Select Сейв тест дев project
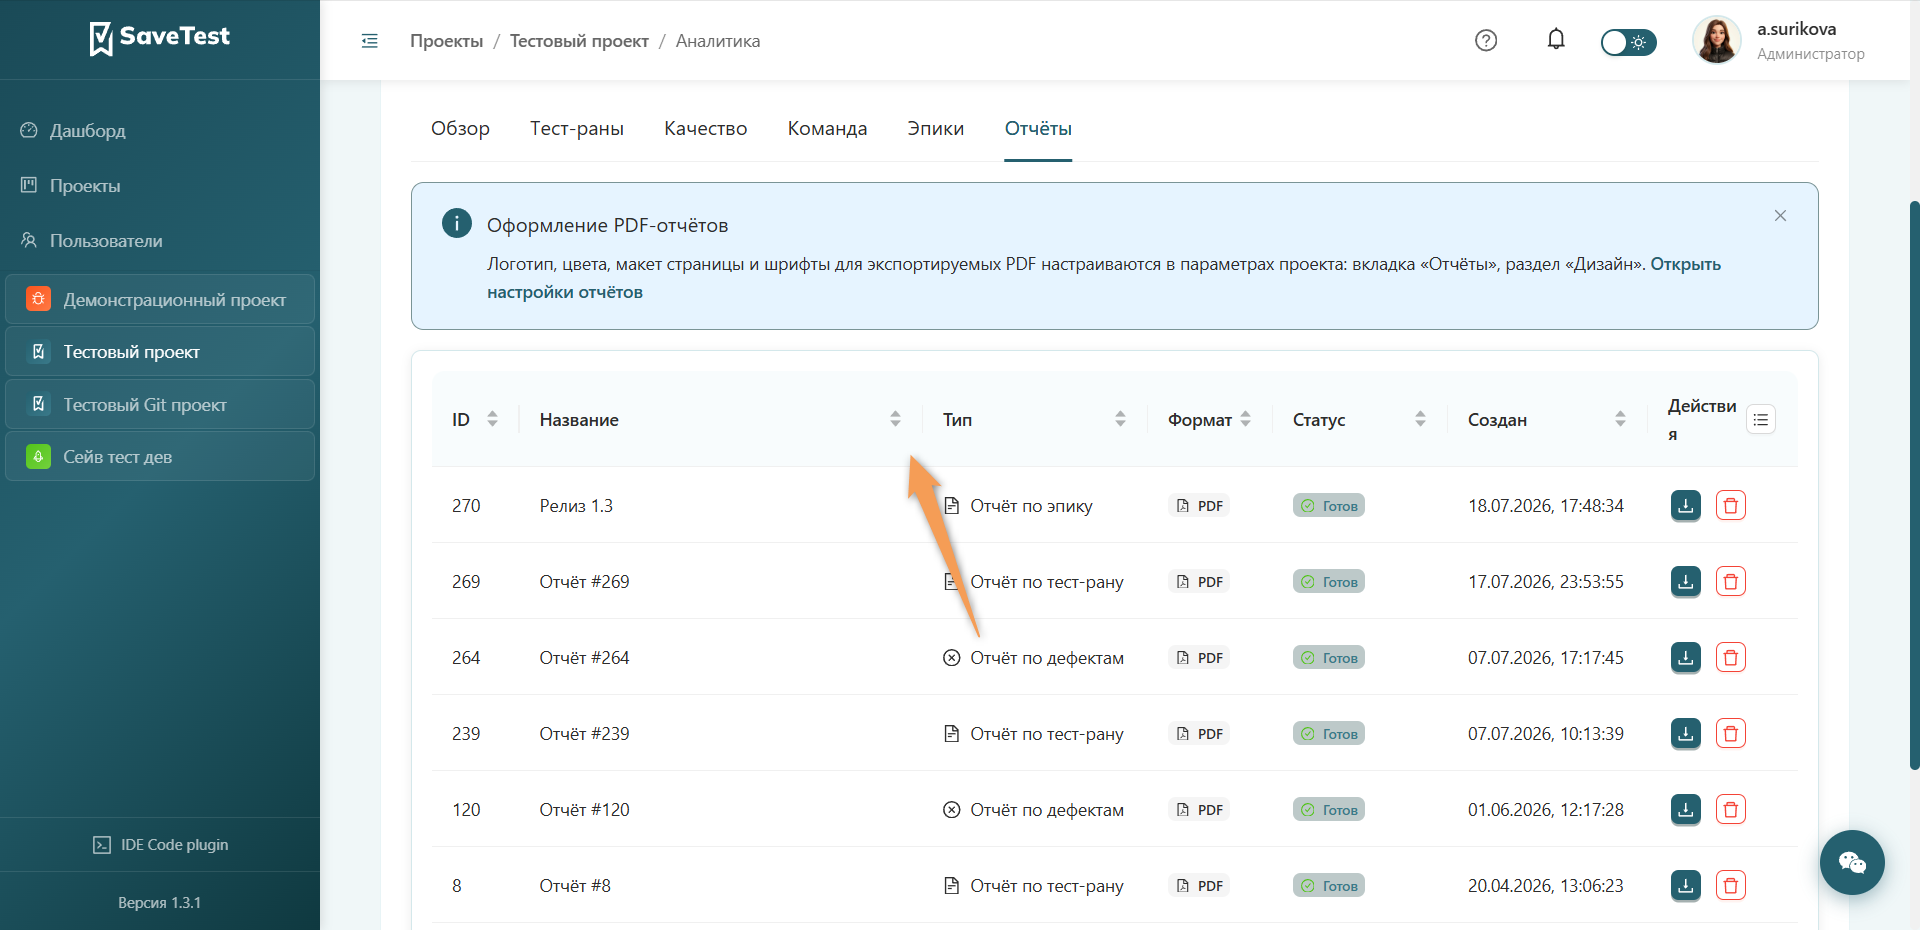This screenshot has height=930, width=1920. pyautogui.click(x=160, y=457)
